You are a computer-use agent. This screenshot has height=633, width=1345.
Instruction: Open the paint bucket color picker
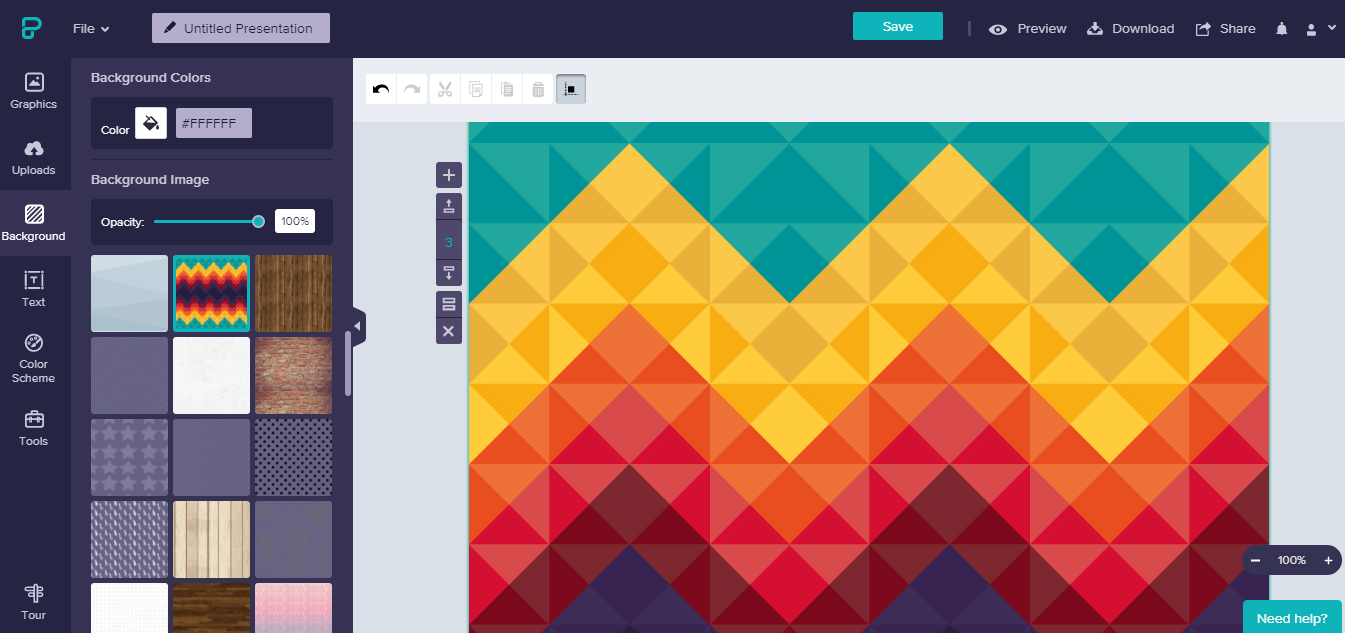tap(151, 123)
